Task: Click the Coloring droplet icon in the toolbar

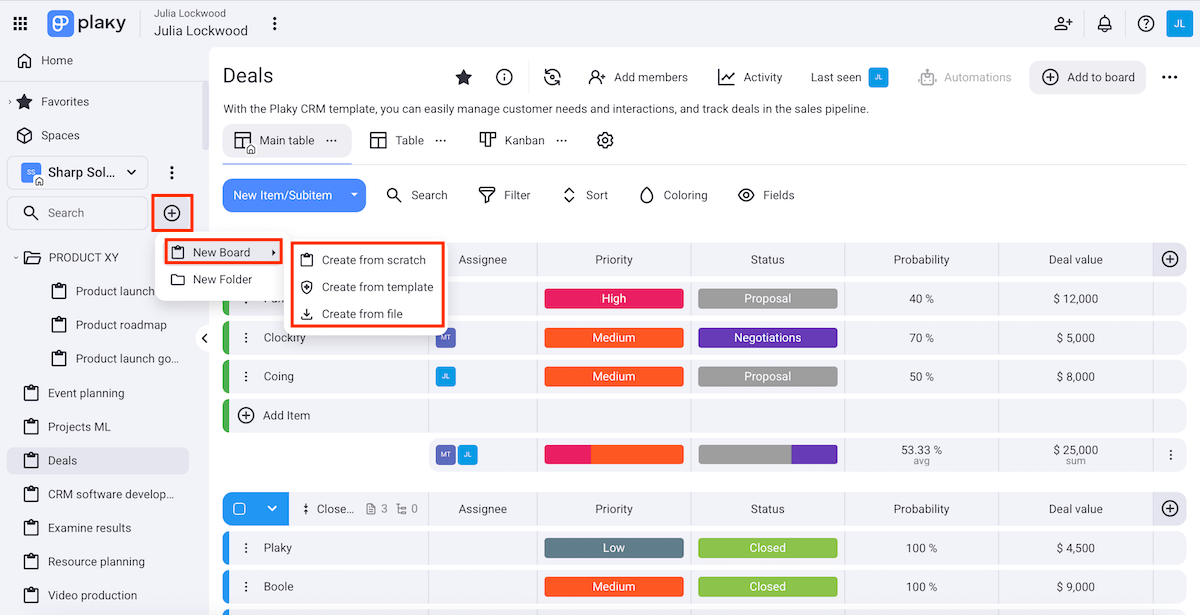Action: [x=646, y=195]
